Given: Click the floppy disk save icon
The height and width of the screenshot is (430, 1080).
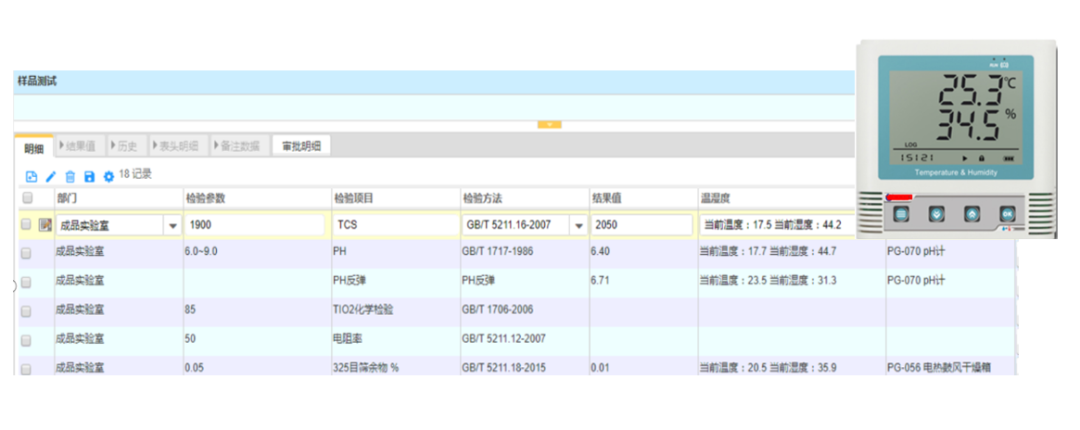Looking at the screenshot, I should (89, 176).
